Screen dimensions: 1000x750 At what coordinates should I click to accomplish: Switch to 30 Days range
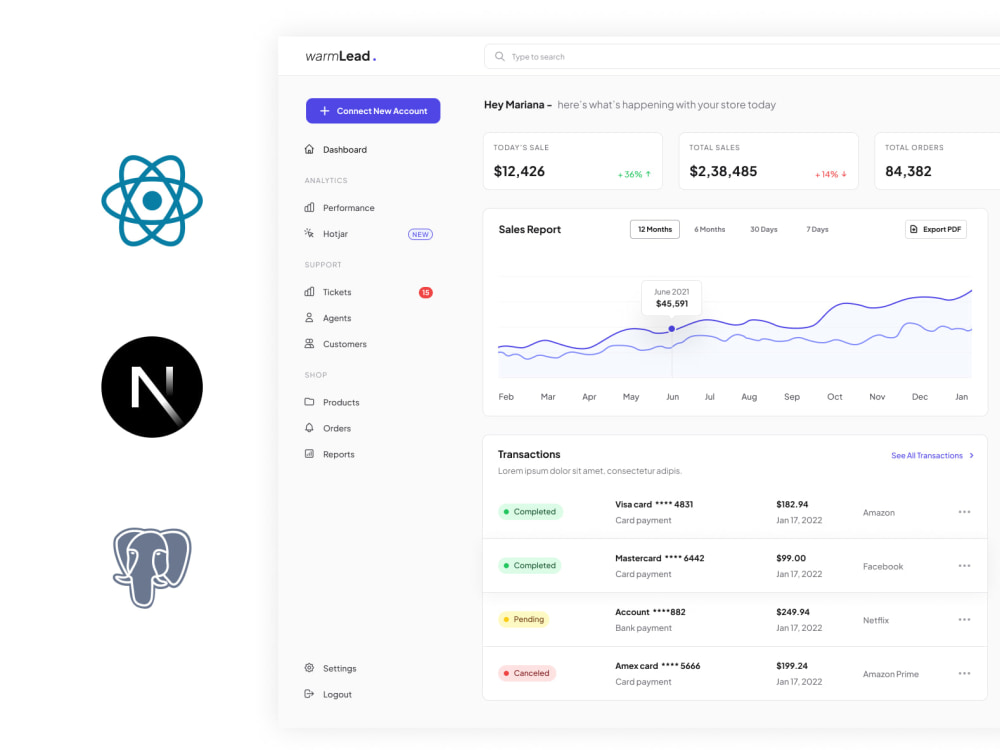pos(763,230)
